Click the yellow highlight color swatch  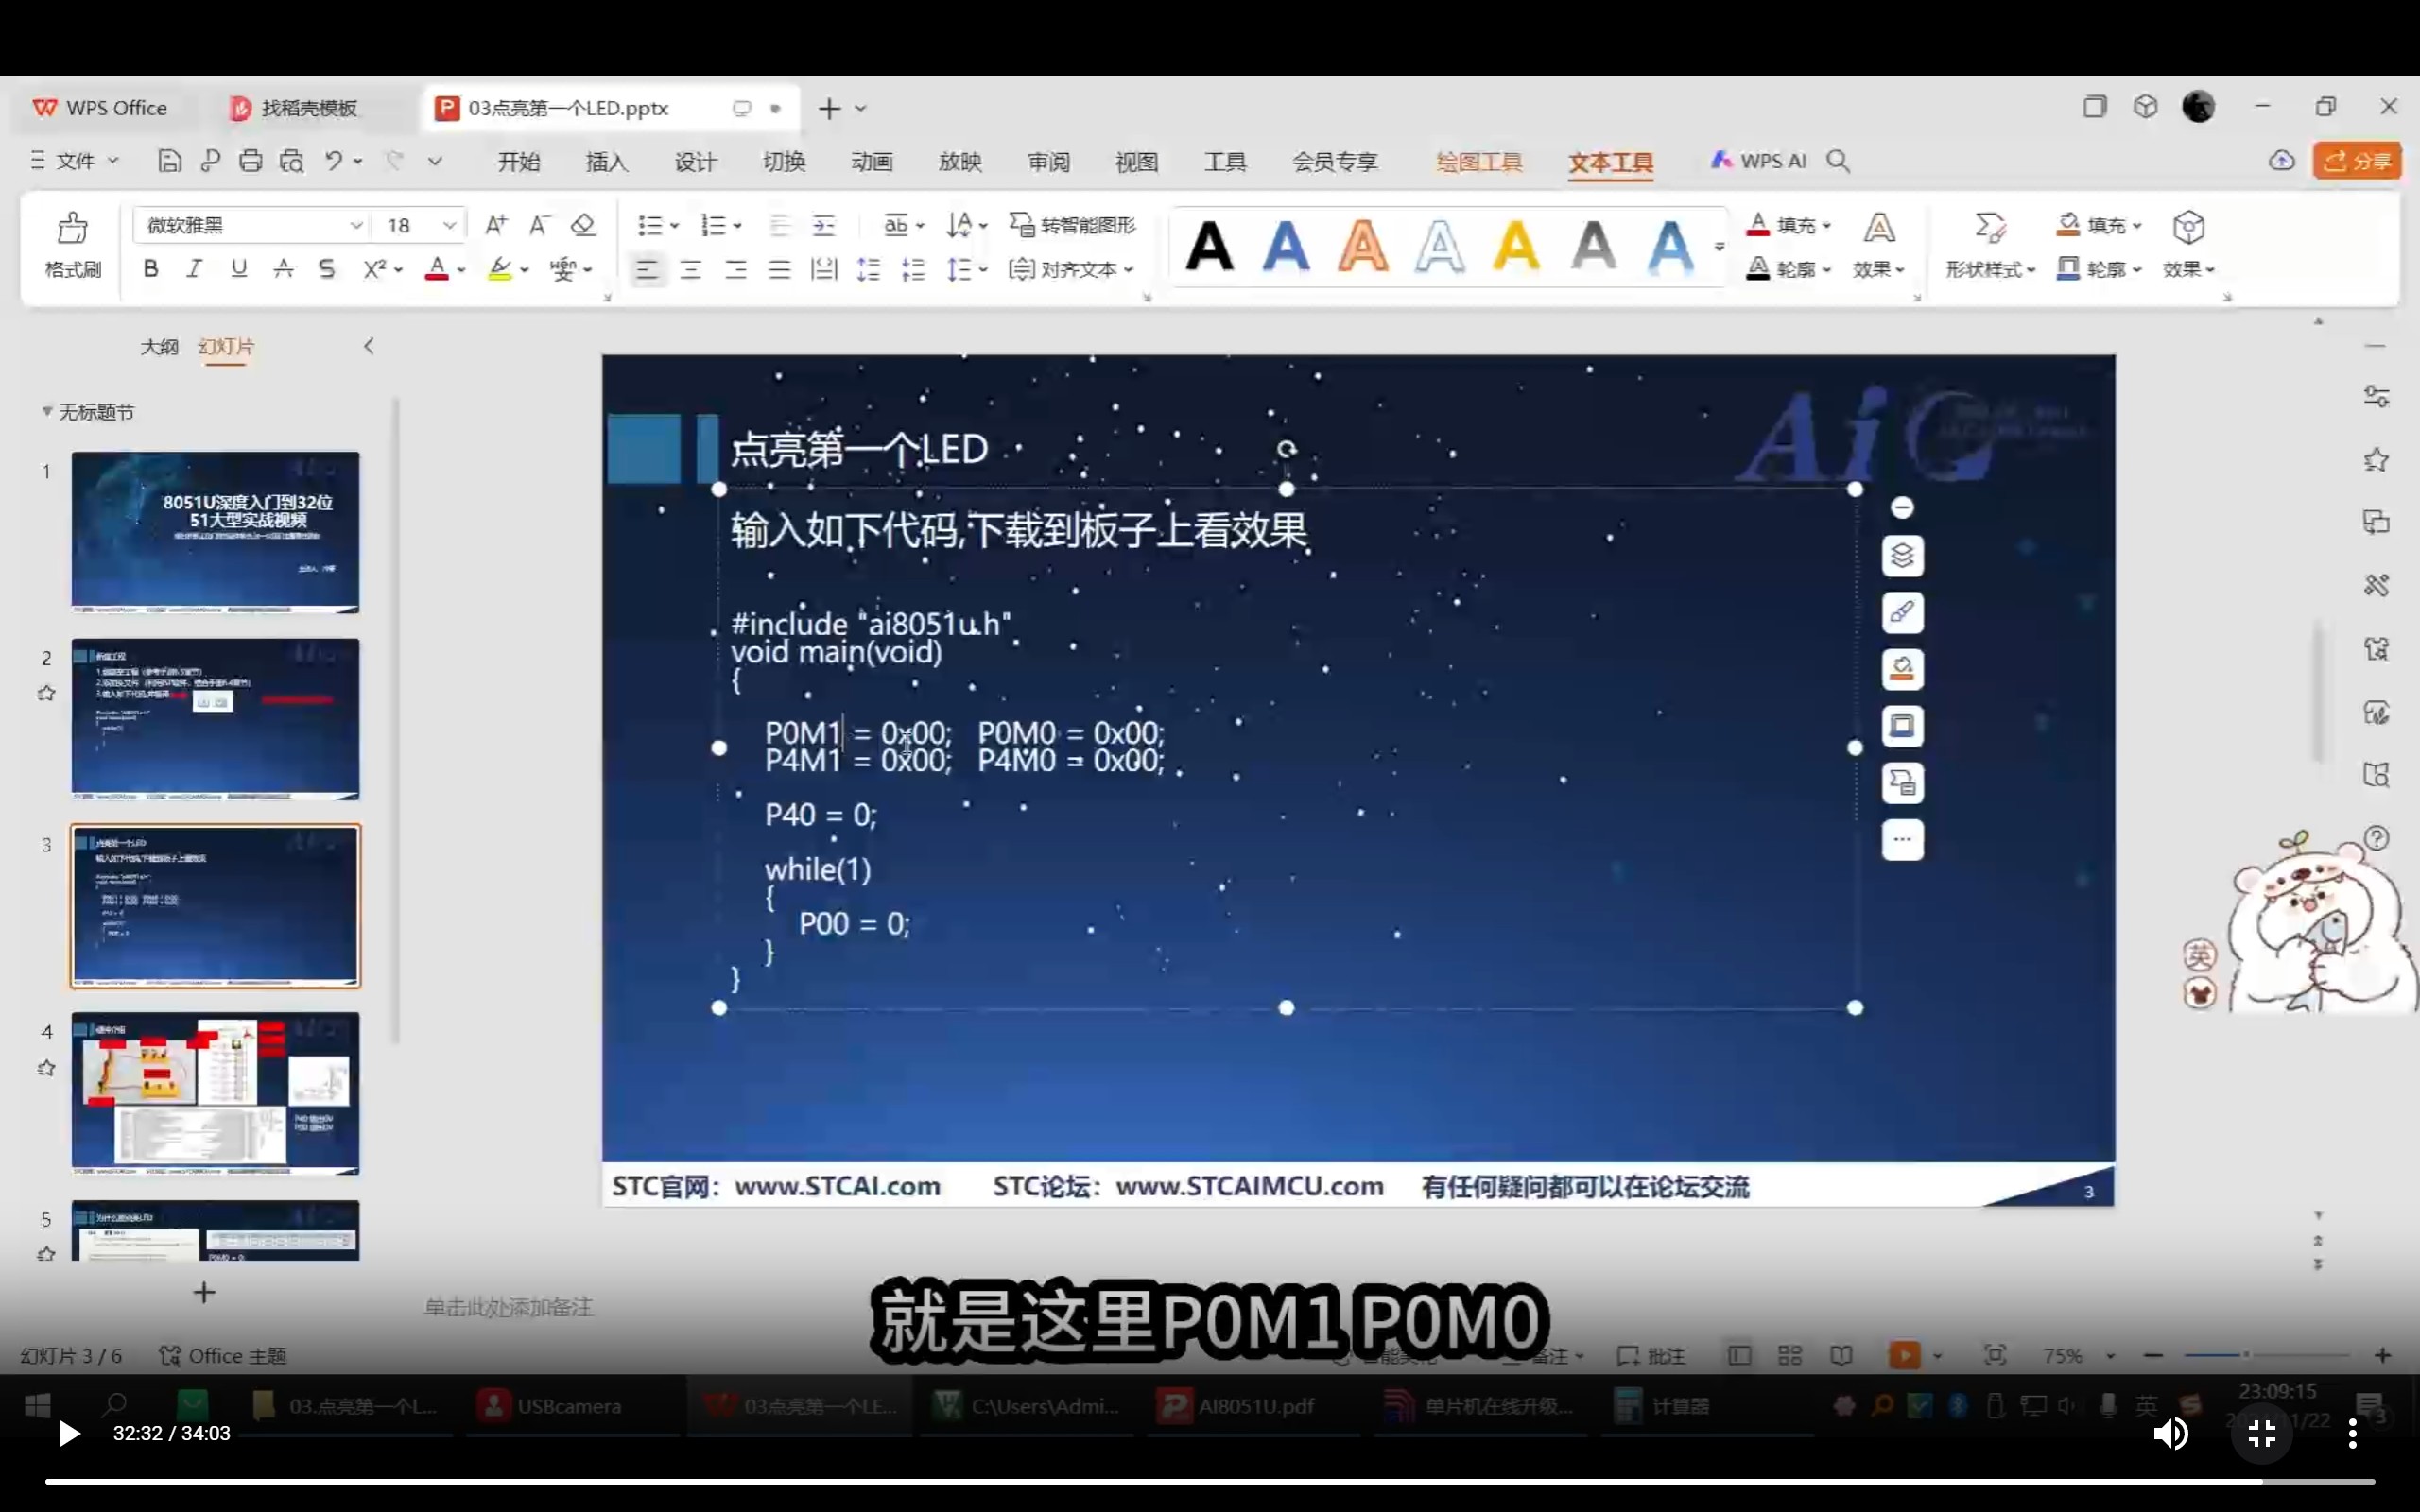tap(499, 269)
